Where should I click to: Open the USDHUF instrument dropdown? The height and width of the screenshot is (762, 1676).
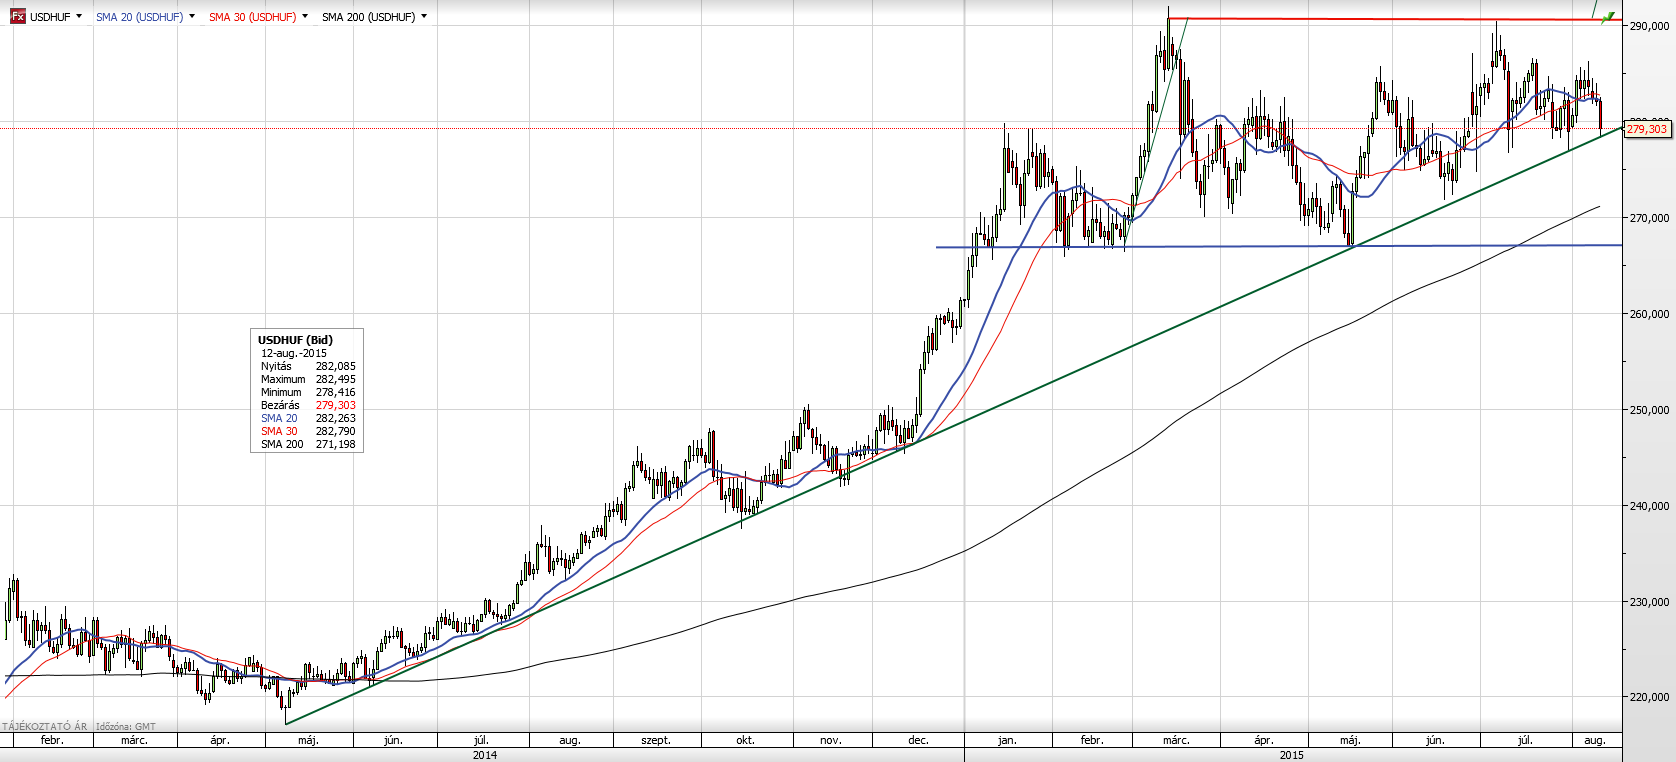click(79, 17)
